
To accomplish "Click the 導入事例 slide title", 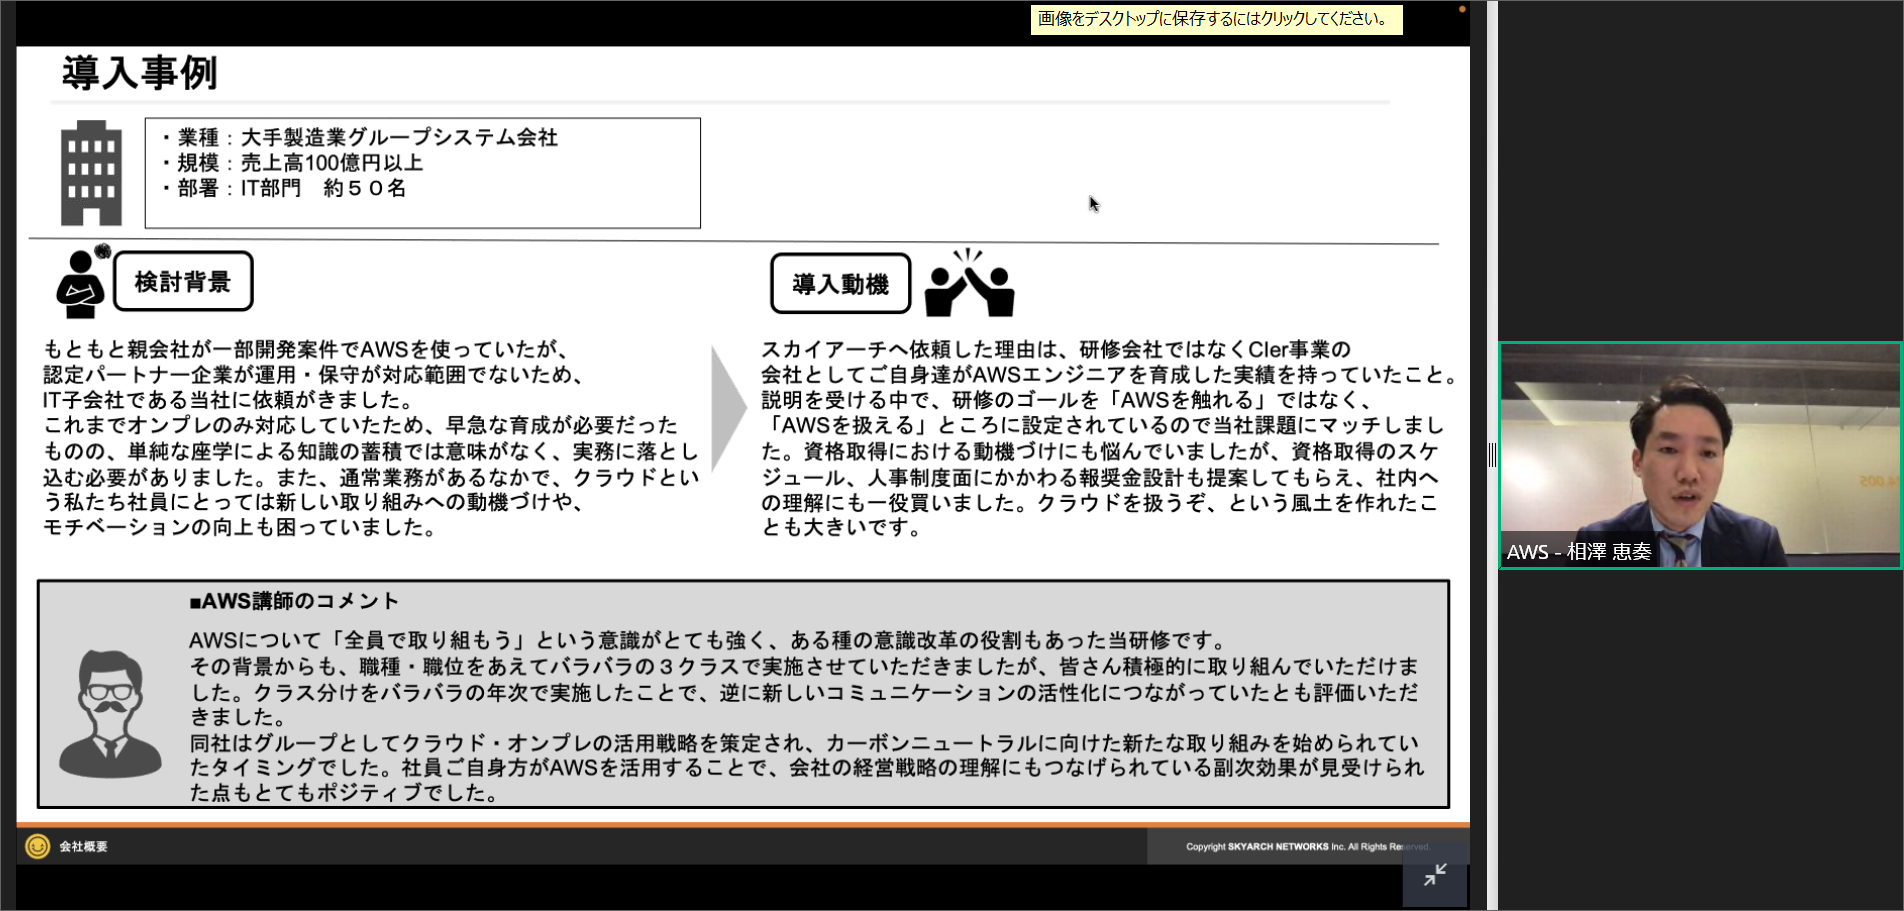I will (x=140, y=73).
